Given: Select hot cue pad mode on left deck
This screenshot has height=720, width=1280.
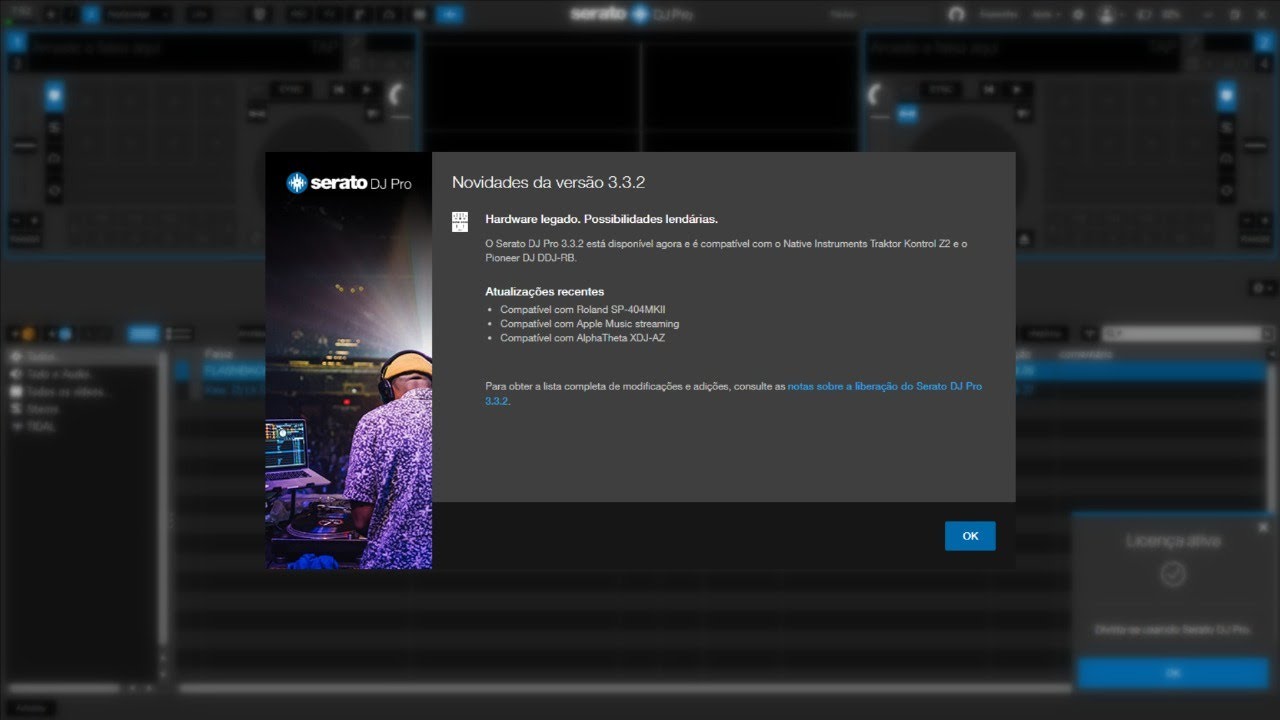Looking at the screenshot, I should tap(54, 96).
